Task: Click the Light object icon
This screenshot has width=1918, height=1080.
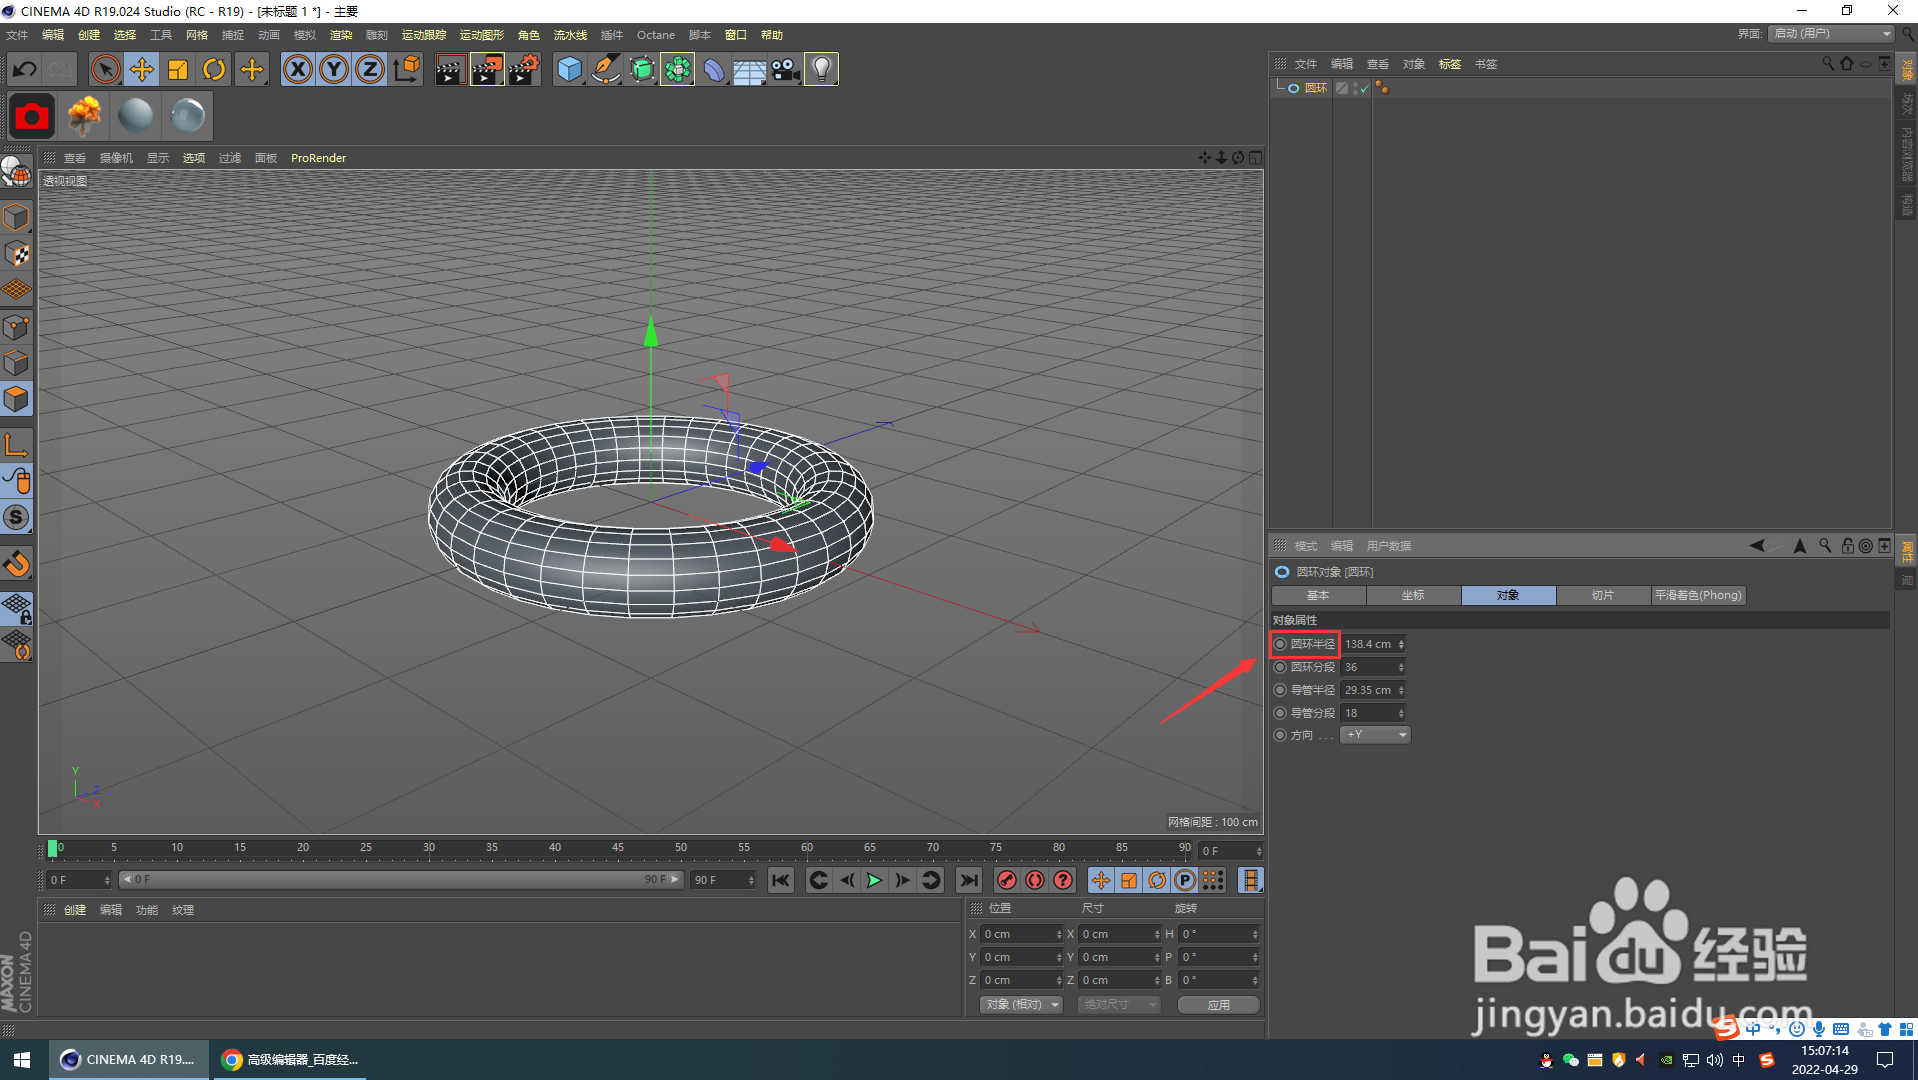Action: pyautogui.click(x=821, y=69)
